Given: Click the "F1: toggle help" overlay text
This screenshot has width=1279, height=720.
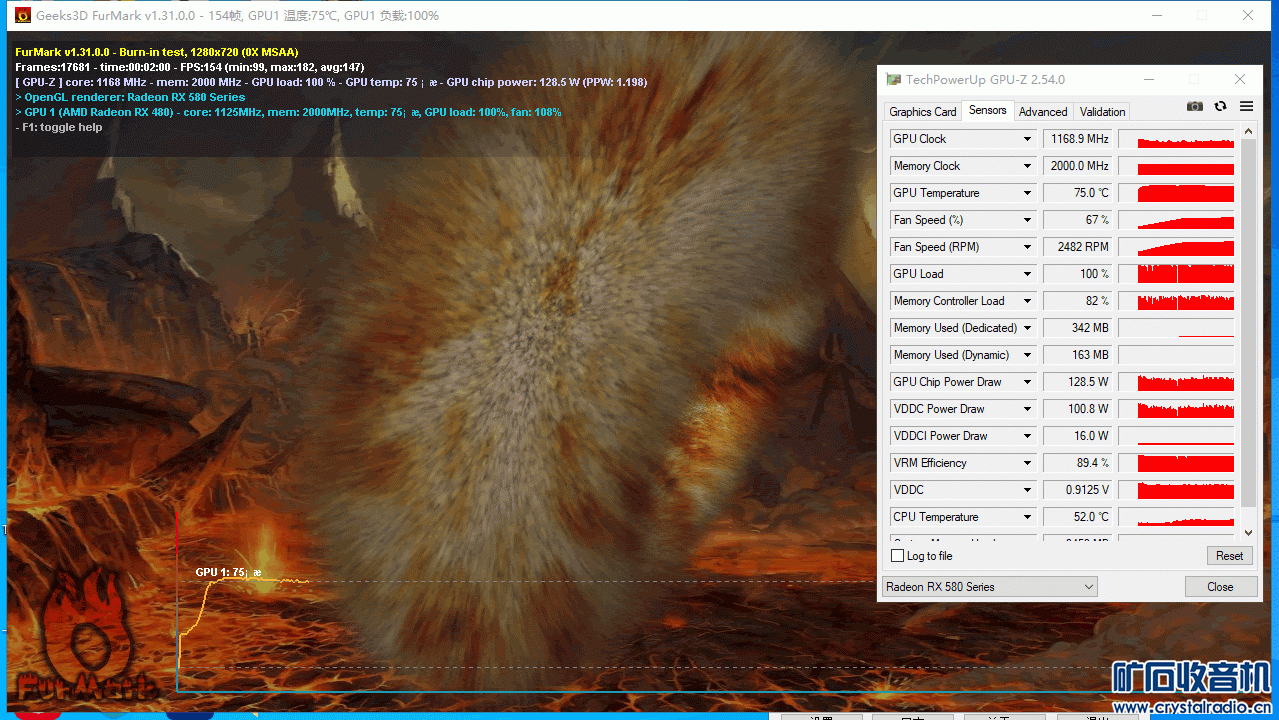Looking at the screenshot, I should pos(59,127).
